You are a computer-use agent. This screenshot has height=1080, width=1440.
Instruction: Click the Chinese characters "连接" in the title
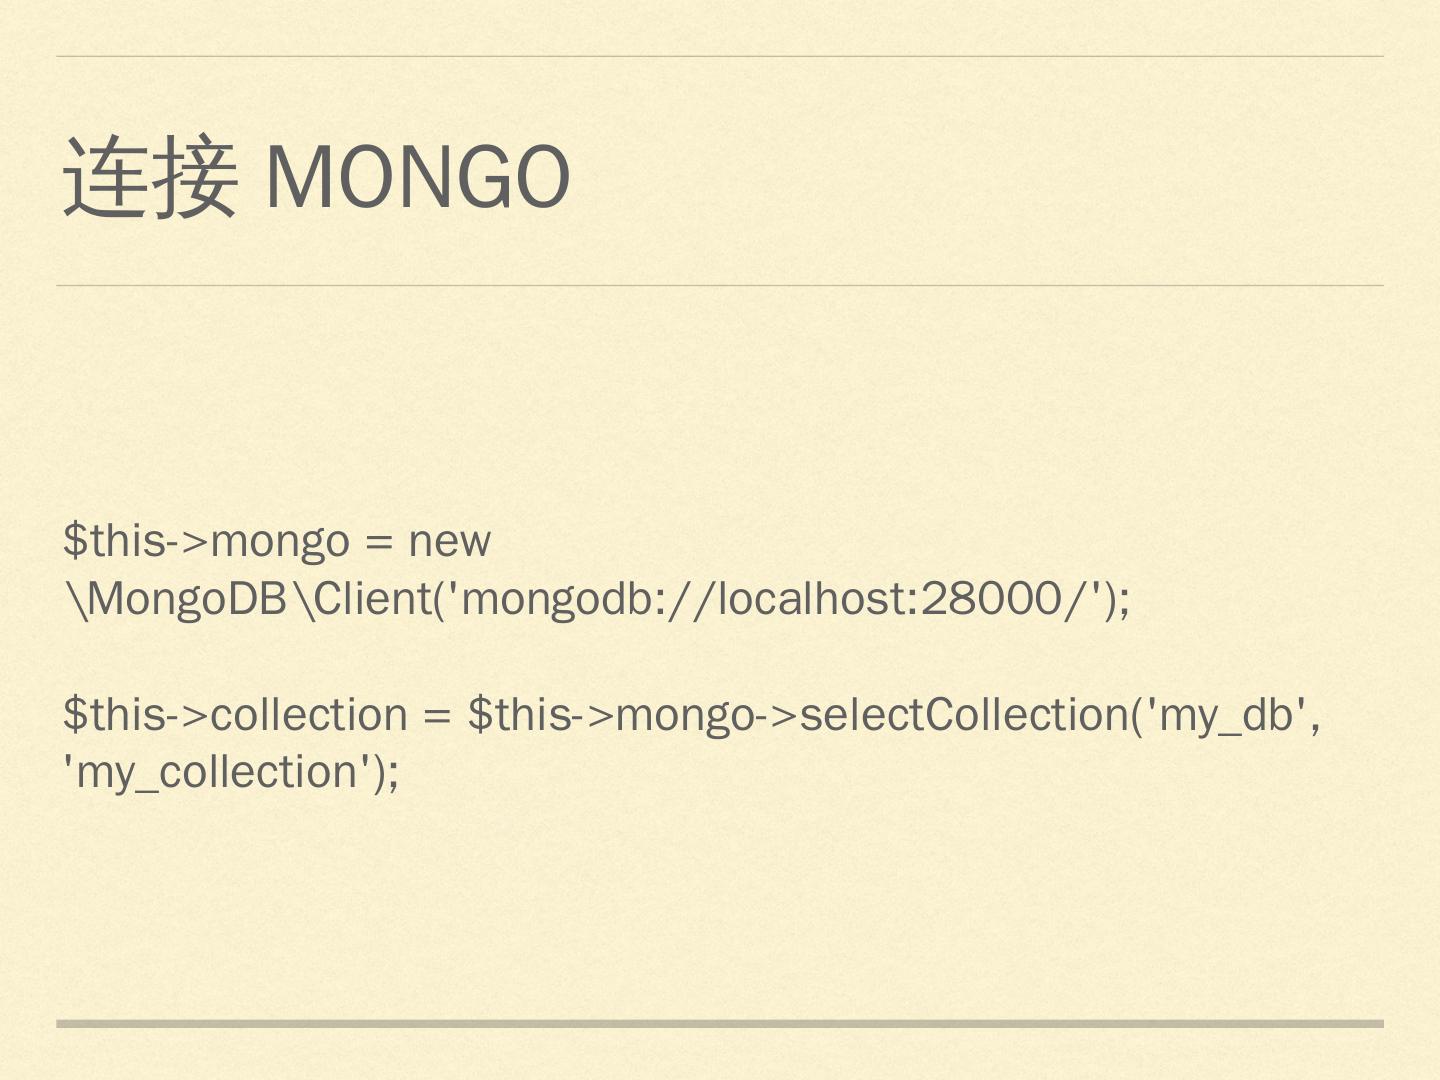tap(149, 178)
